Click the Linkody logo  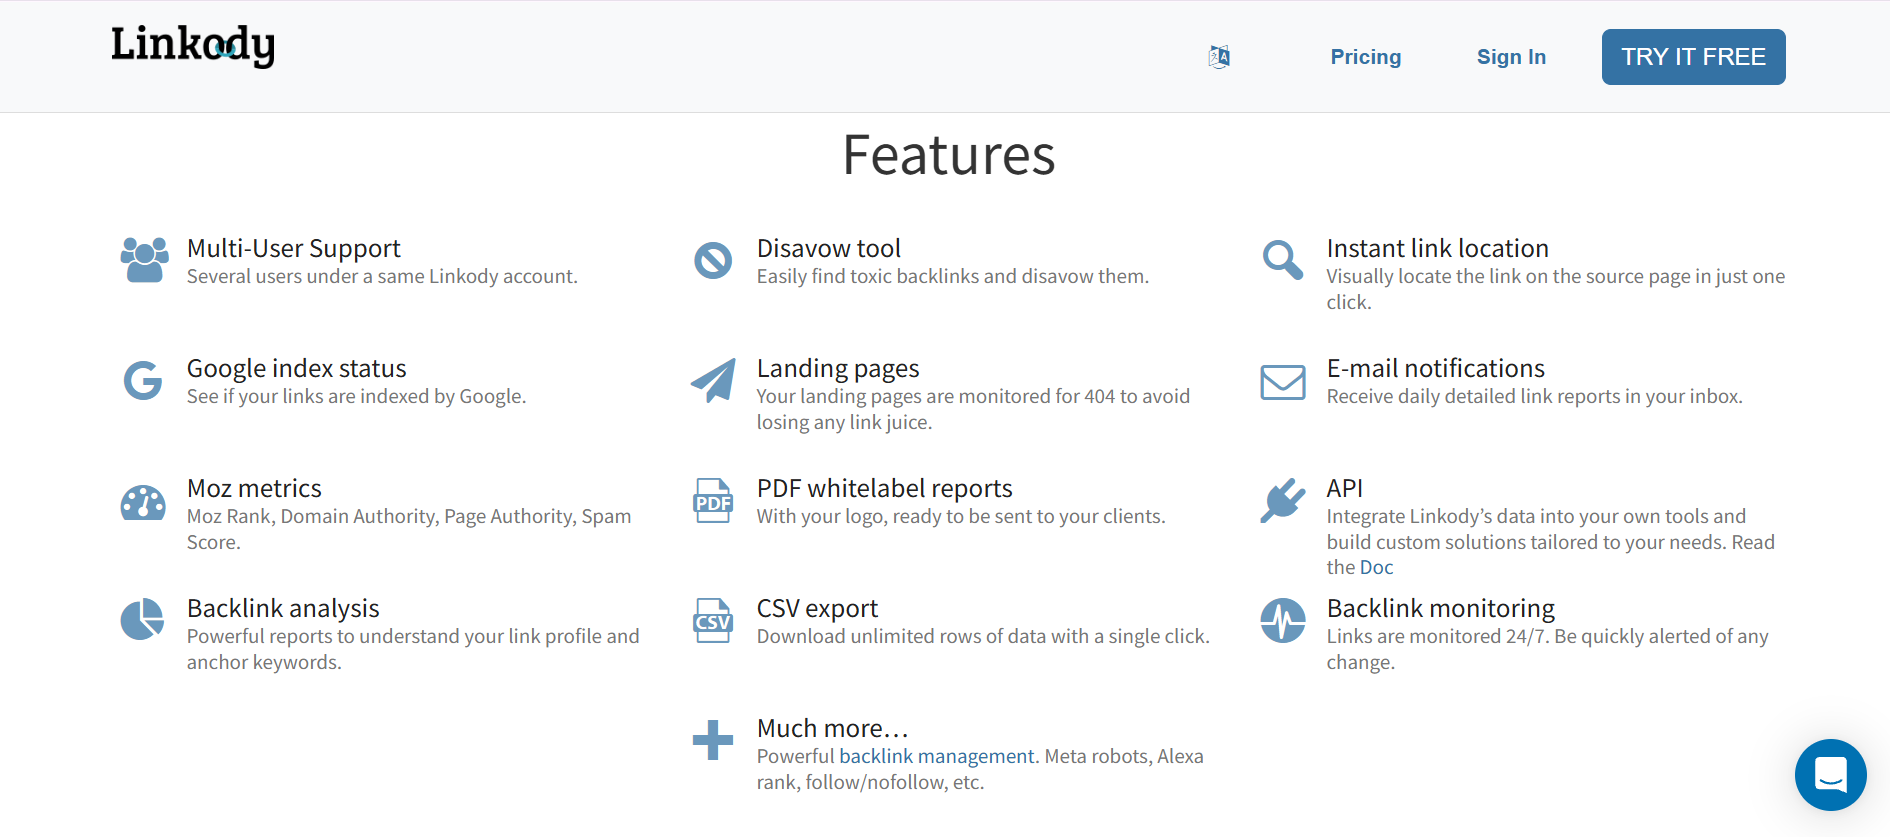(192, 46)
